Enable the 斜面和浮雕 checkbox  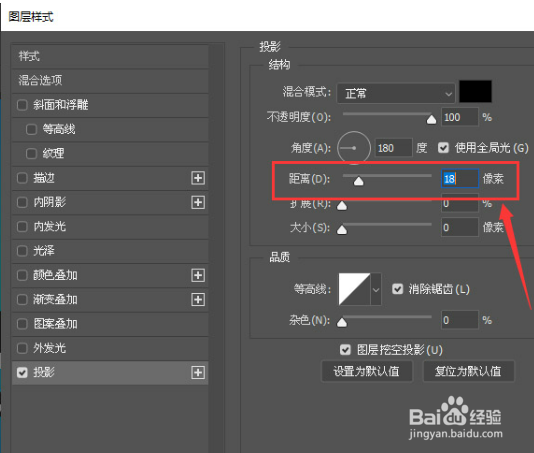[22, 105]
